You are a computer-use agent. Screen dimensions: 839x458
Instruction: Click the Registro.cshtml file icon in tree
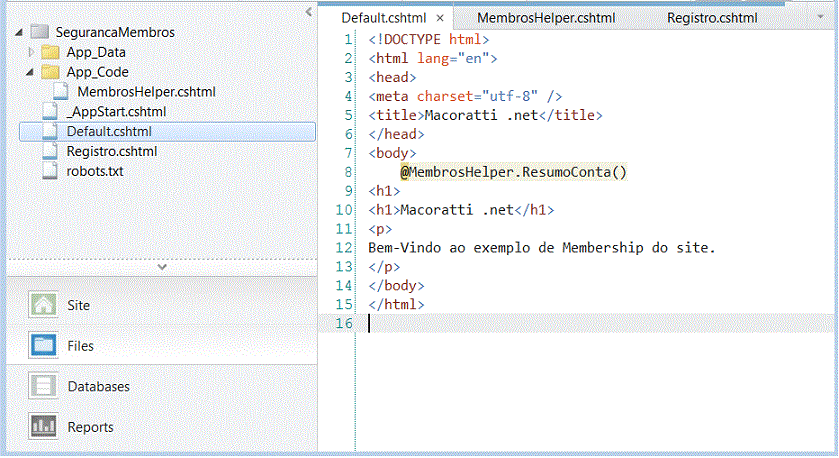pos(50,151)
